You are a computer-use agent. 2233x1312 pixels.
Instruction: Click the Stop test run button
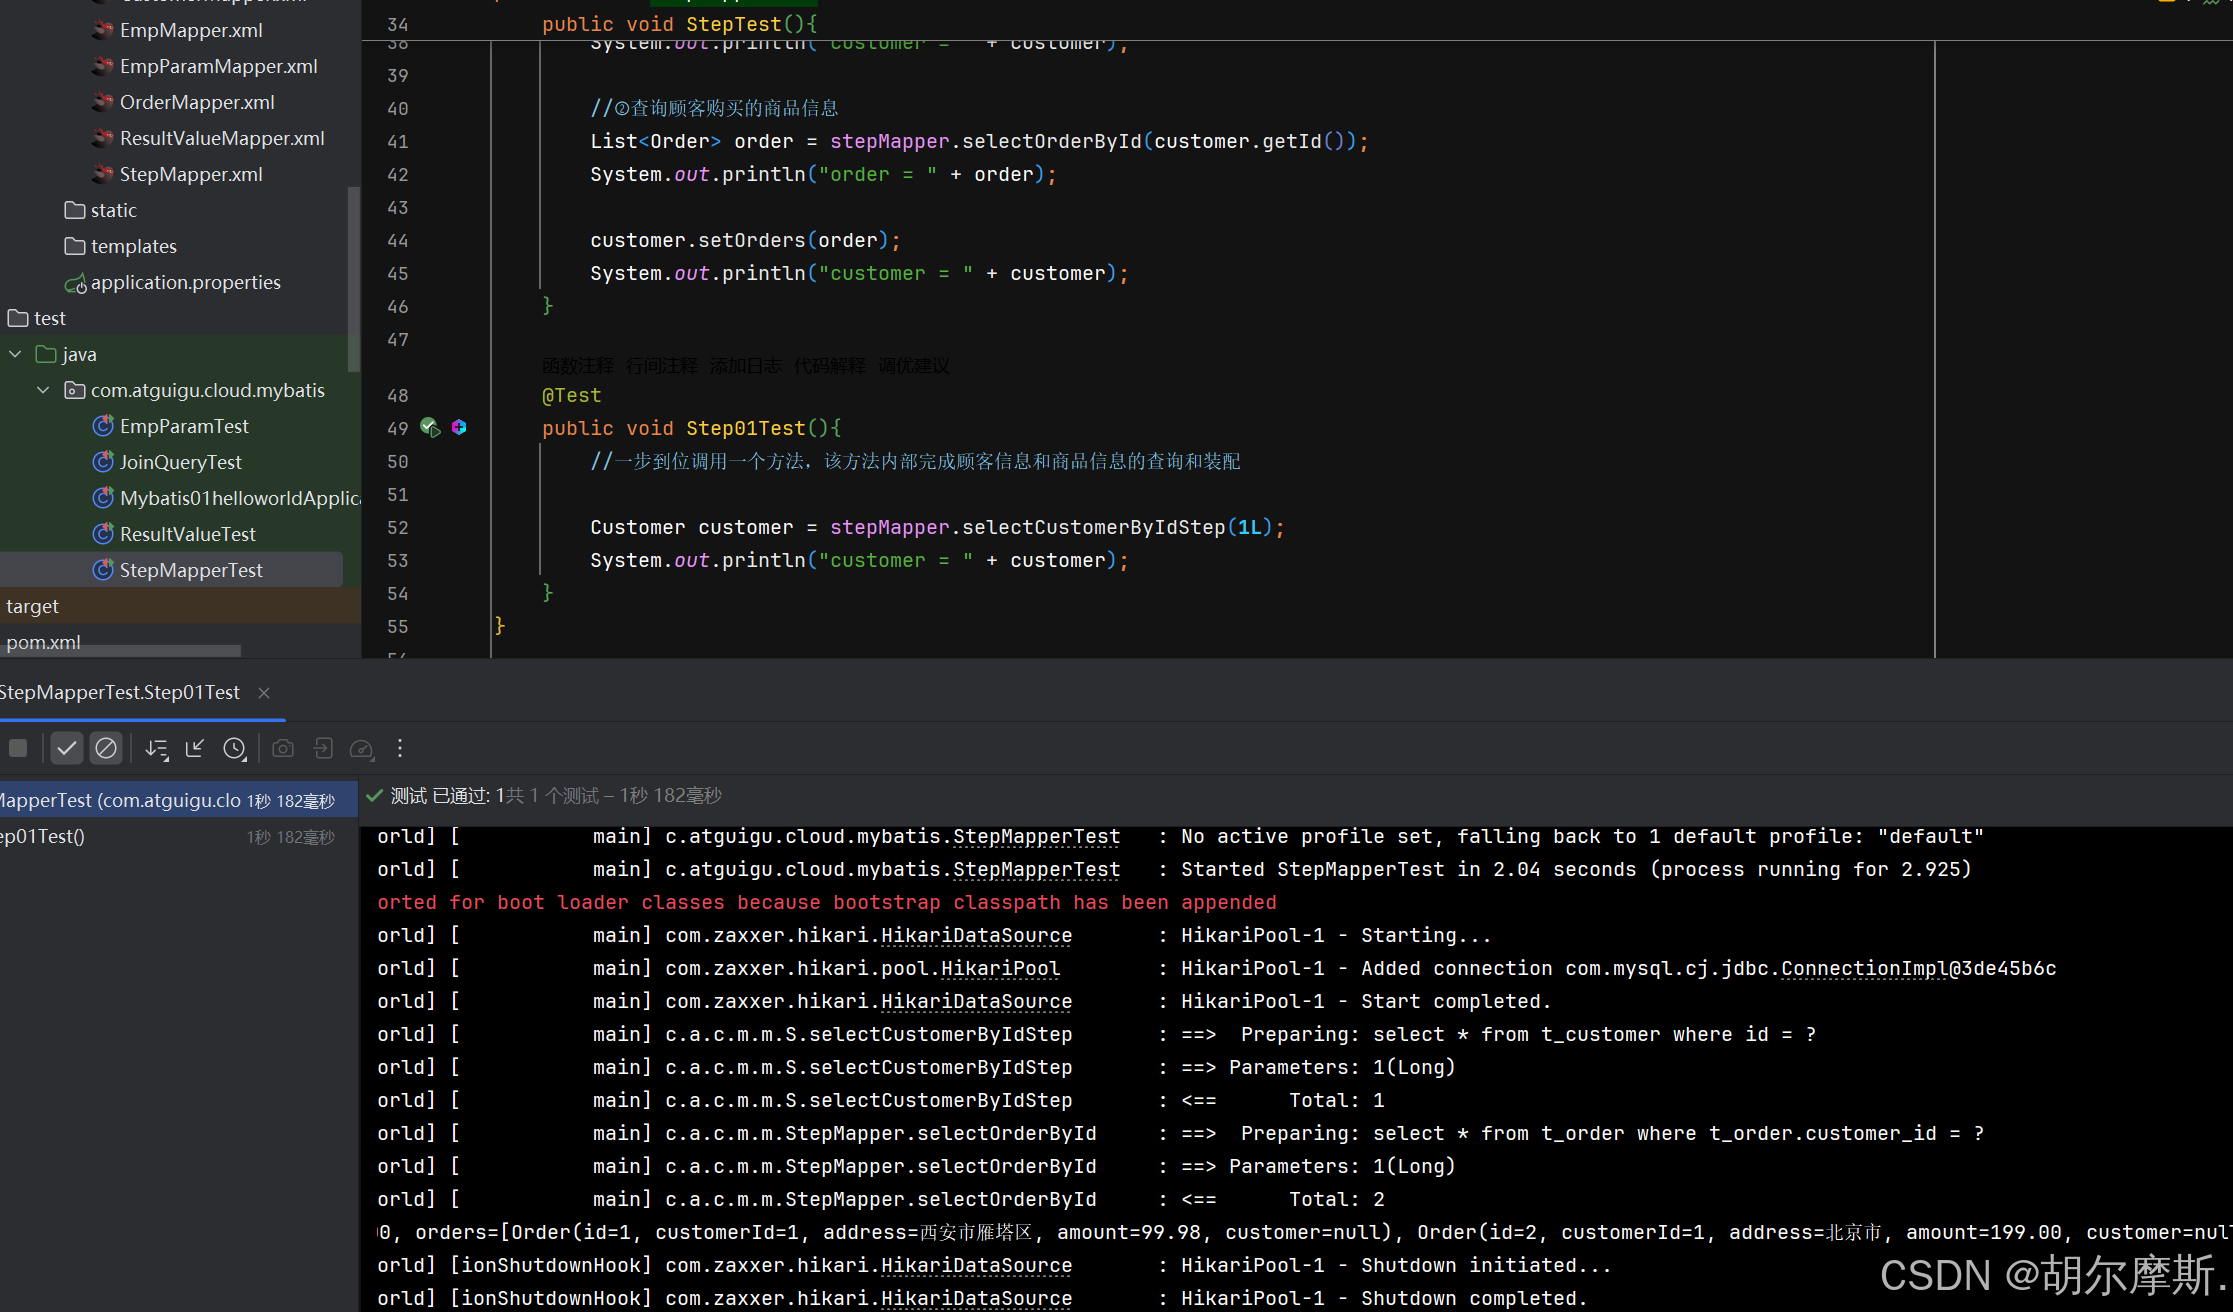18,748
